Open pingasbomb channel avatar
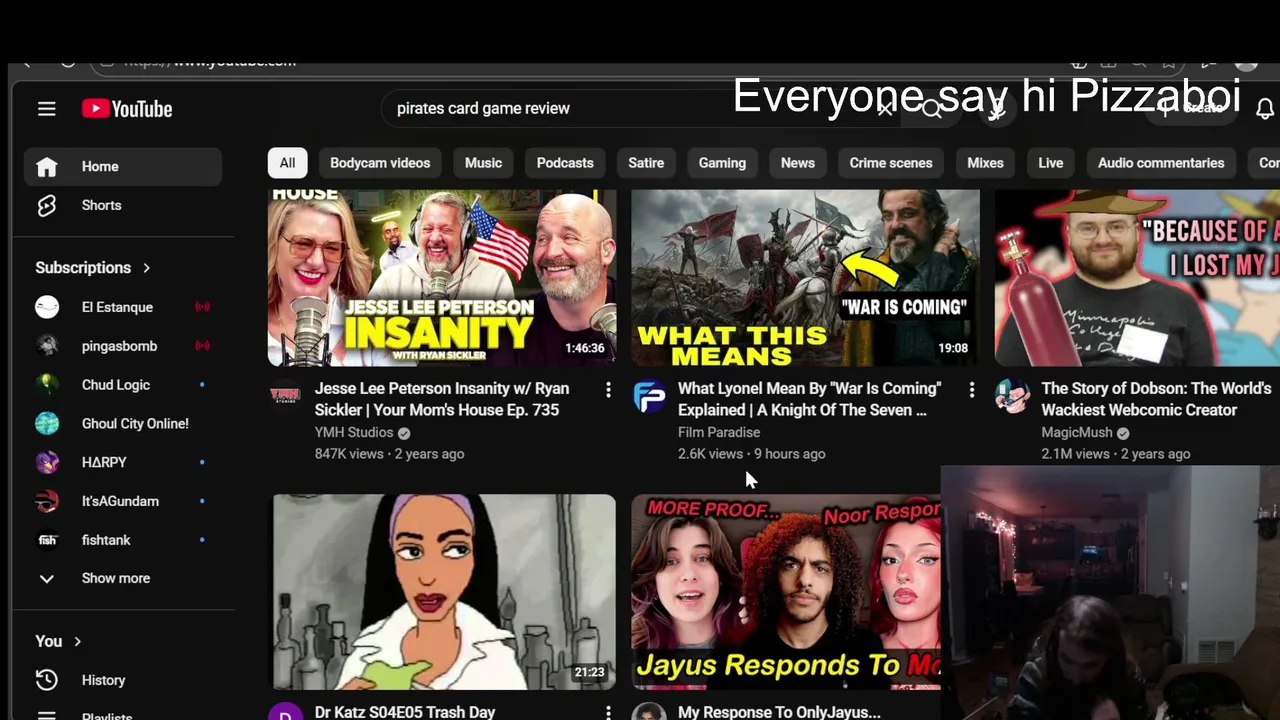Image resolution: width=1280 pixels, height=720 pixels. pos(47,346)
